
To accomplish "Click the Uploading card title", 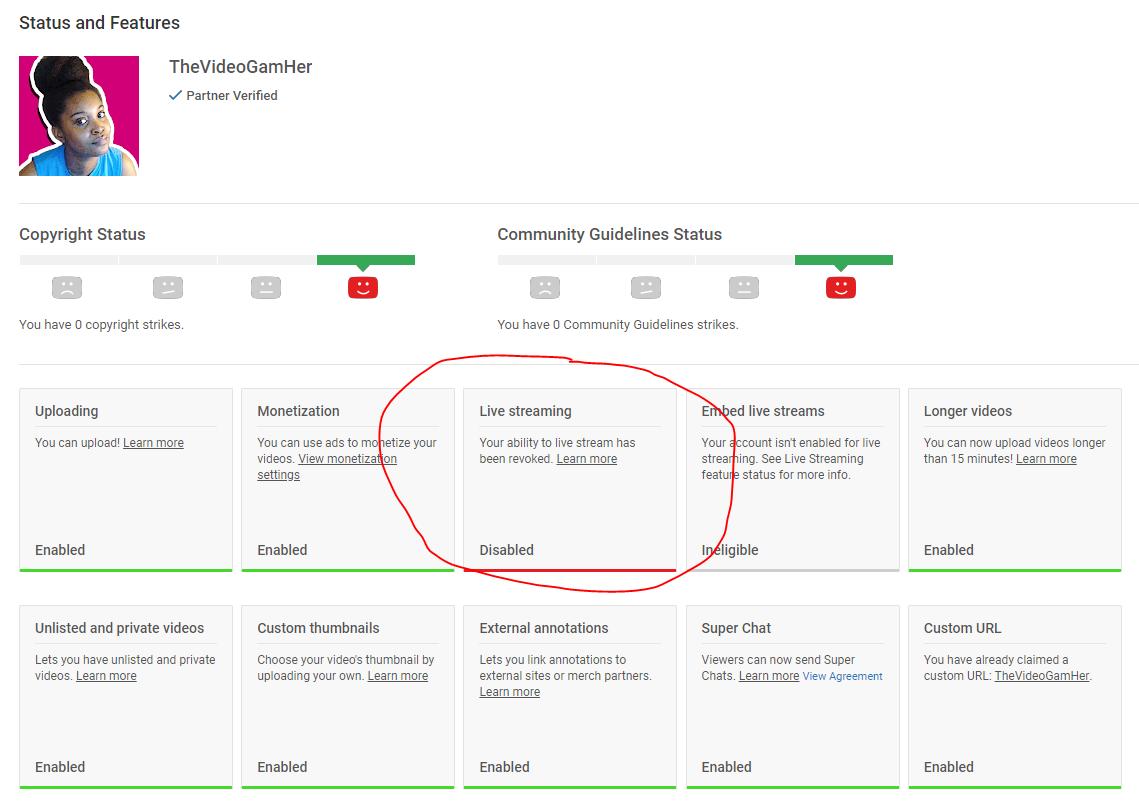I will click(66, 411).
